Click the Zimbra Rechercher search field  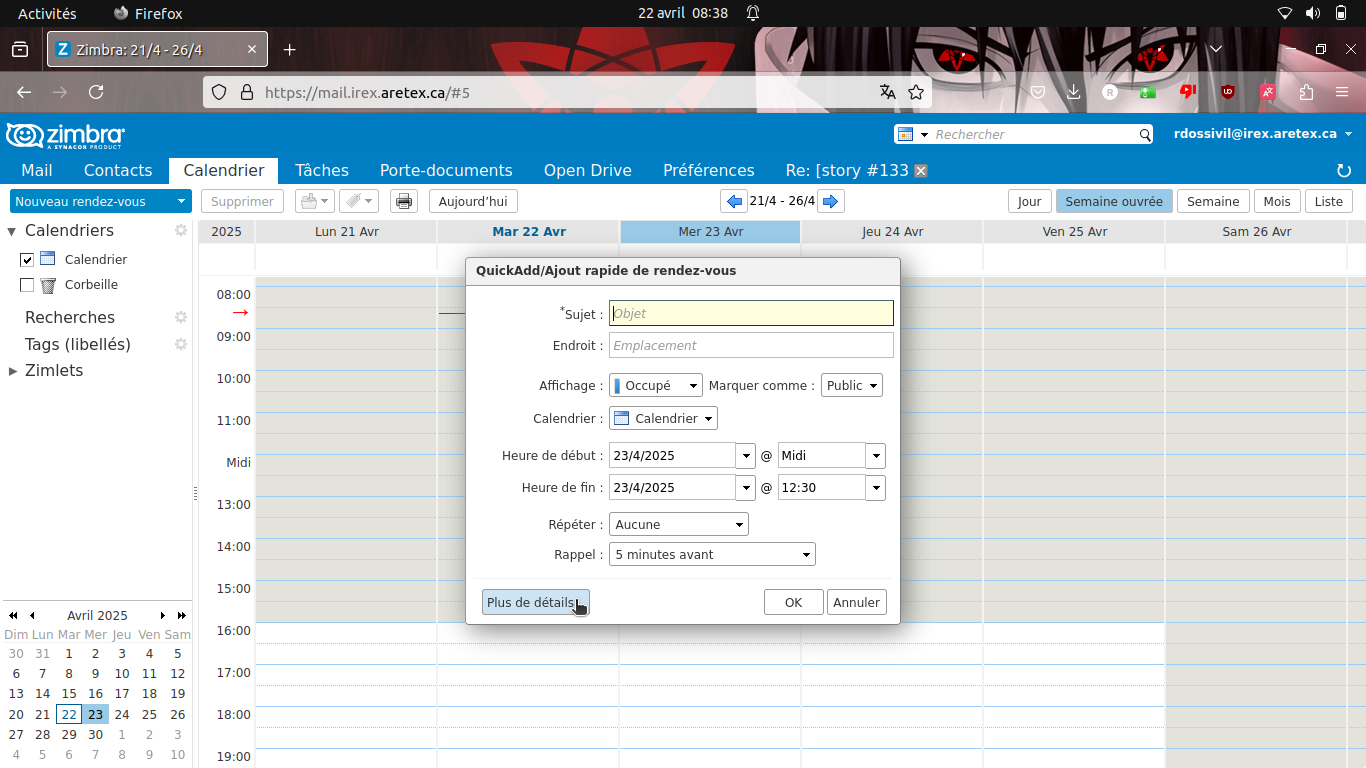coord(1035,134)
